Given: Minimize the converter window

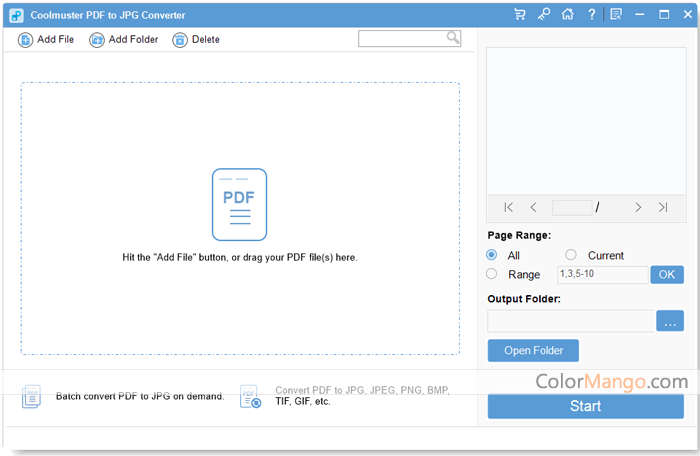Looking at the screenshot, I should pyautogui.click(x=640, y=15).
